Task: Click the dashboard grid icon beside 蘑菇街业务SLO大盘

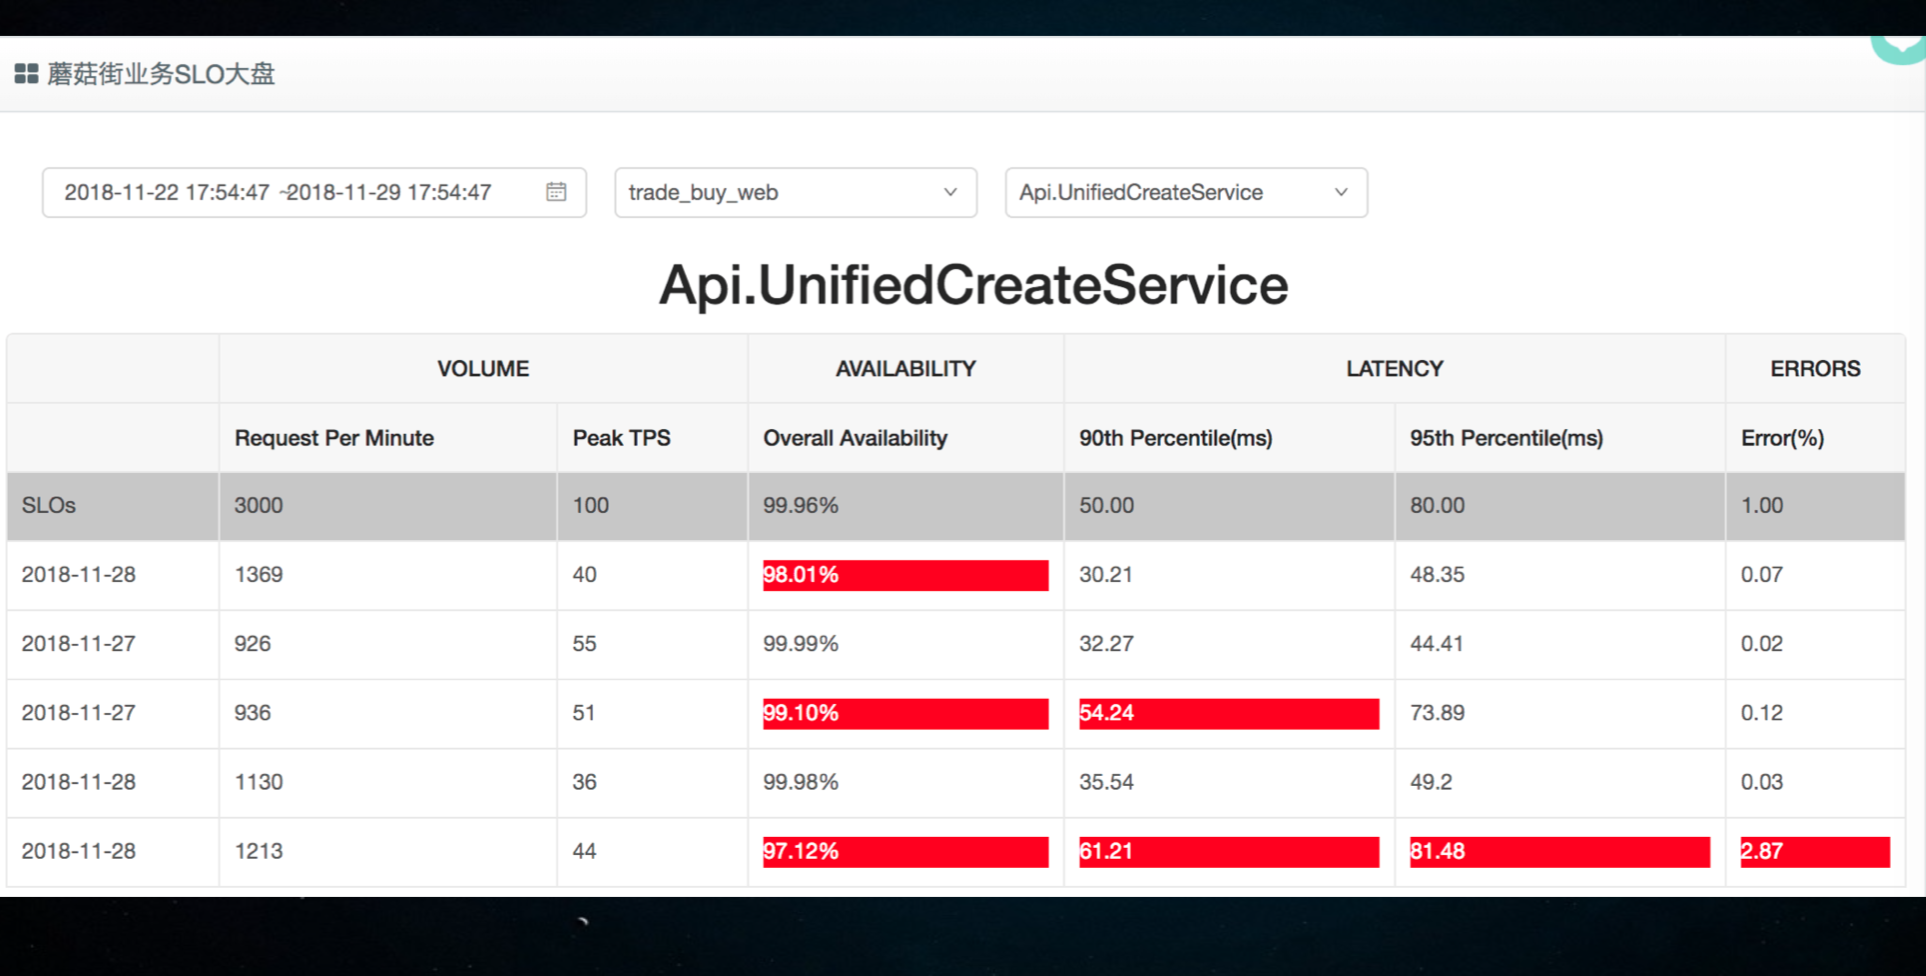Action: [26, 74]
